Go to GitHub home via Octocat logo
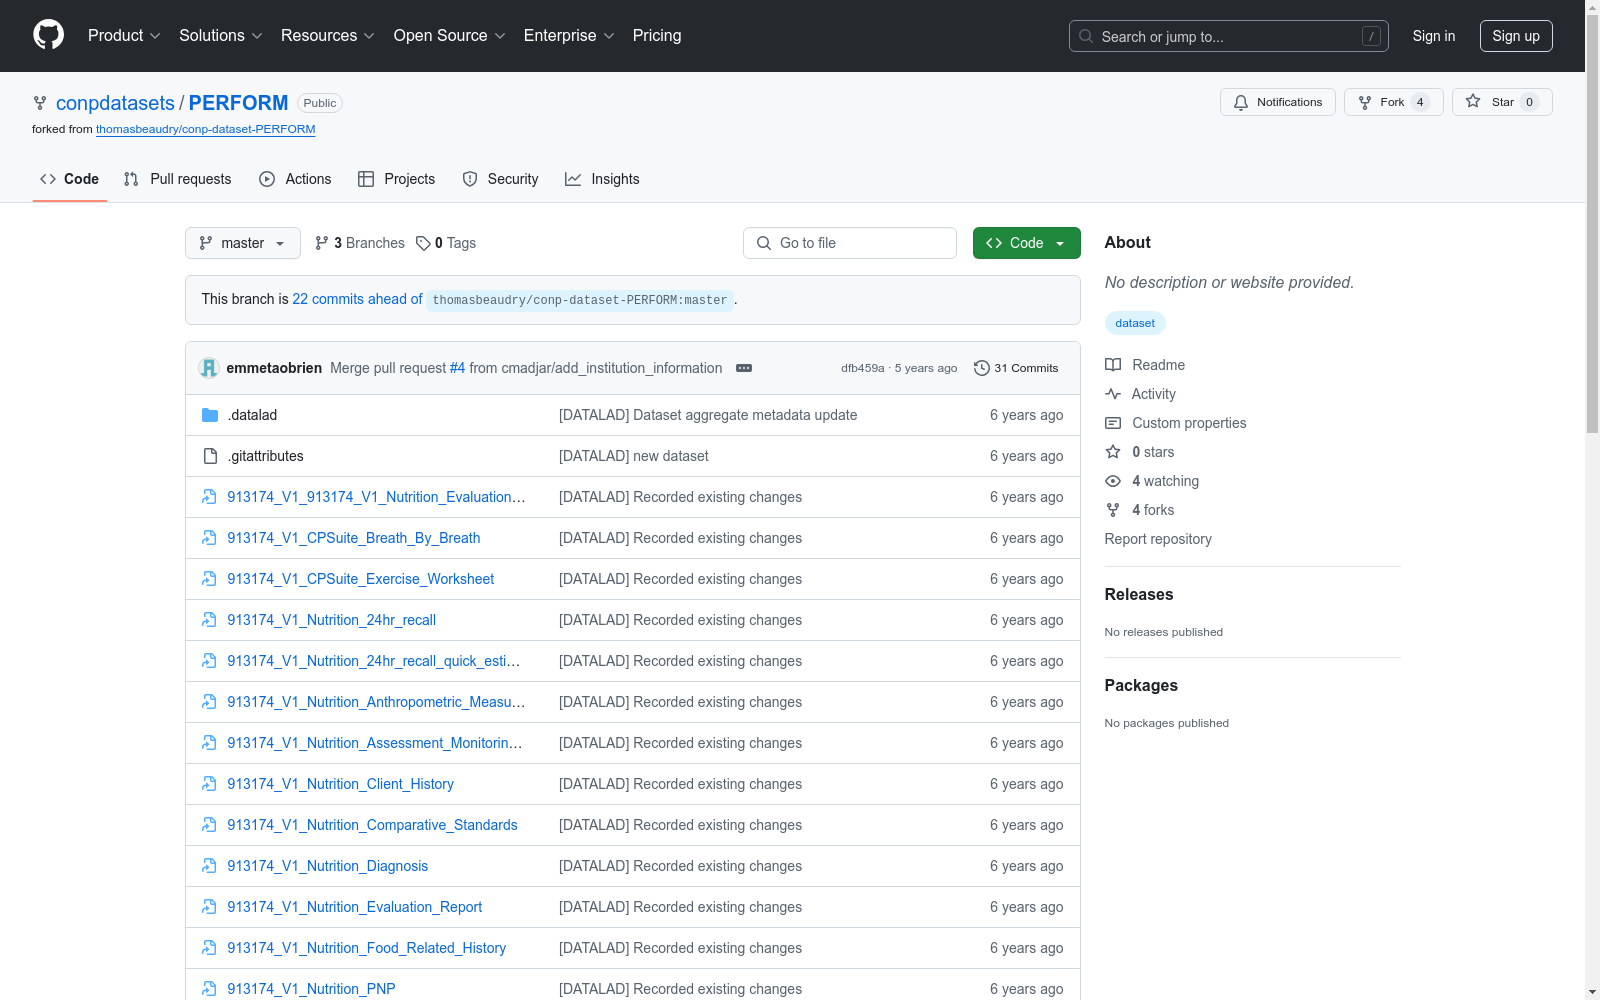The image size is (1600, 1000). (x=48, y=35)
